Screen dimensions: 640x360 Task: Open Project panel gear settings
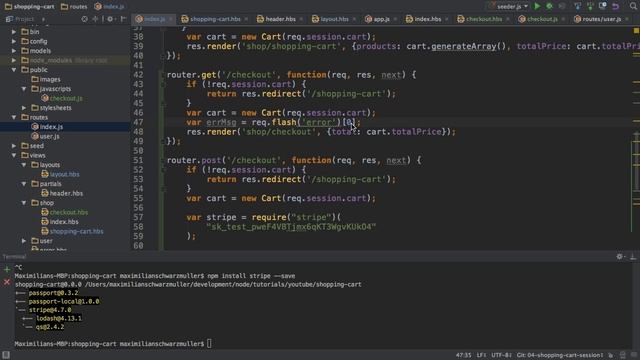click(x=110, y=19)
